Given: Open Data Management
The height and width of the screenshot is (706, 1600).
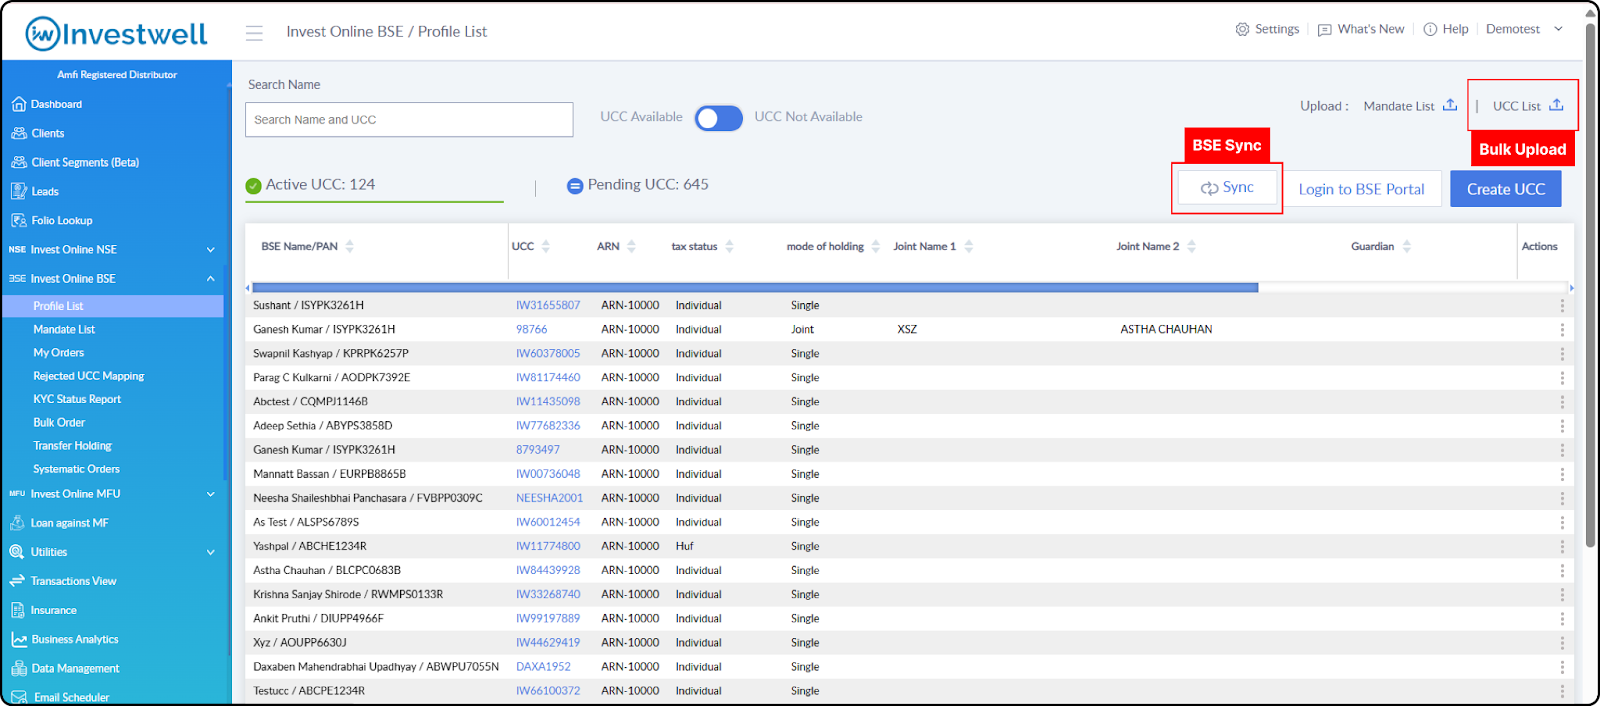Looking at the screenshot, I should (x=75, y=668).
